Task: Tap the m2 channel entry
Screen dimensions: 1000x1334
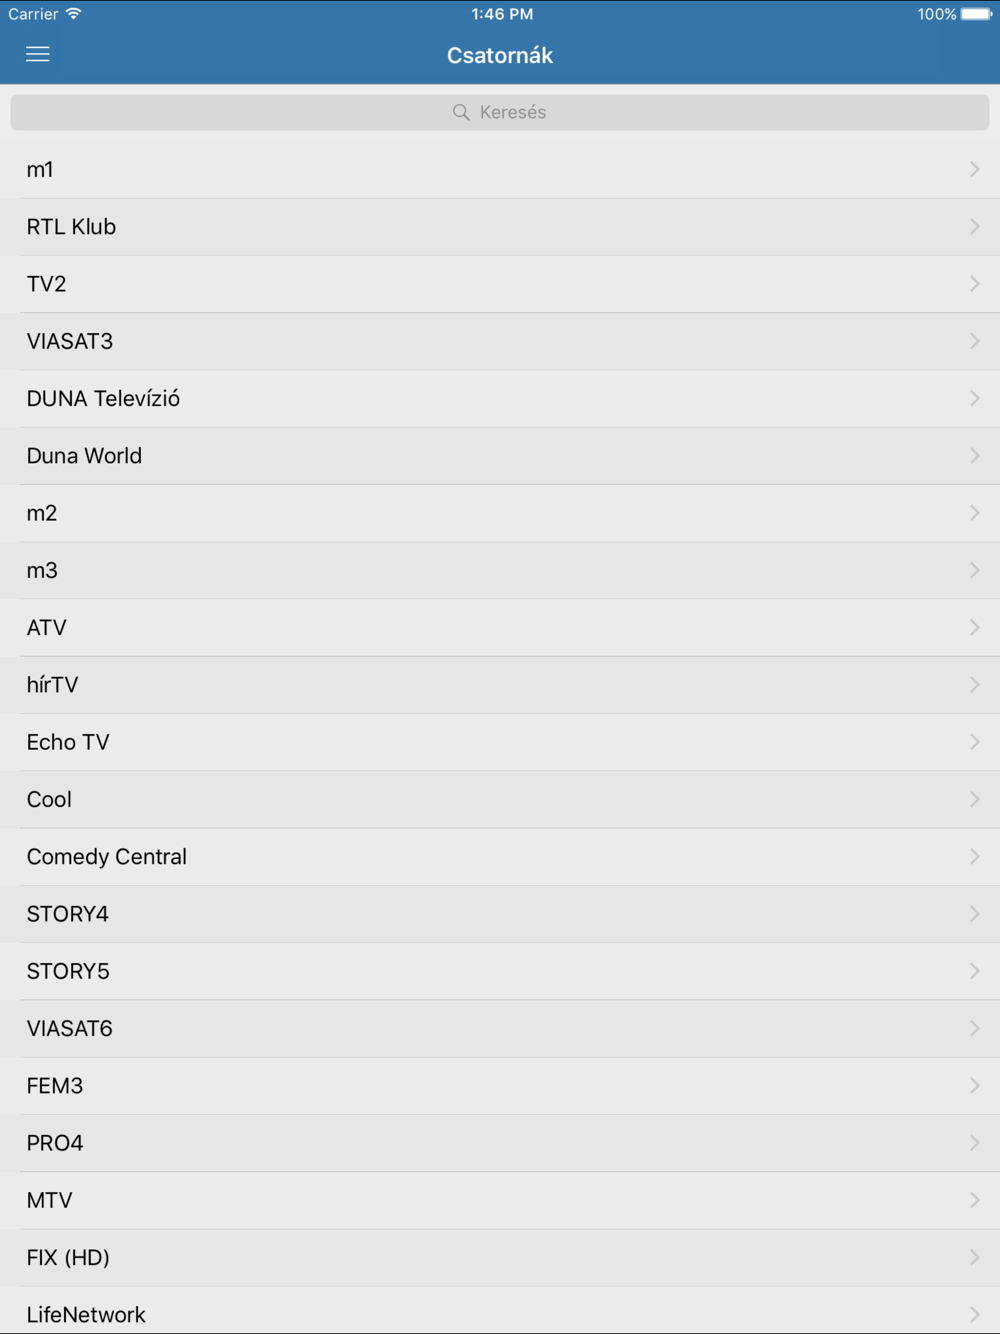Action: 42,513
